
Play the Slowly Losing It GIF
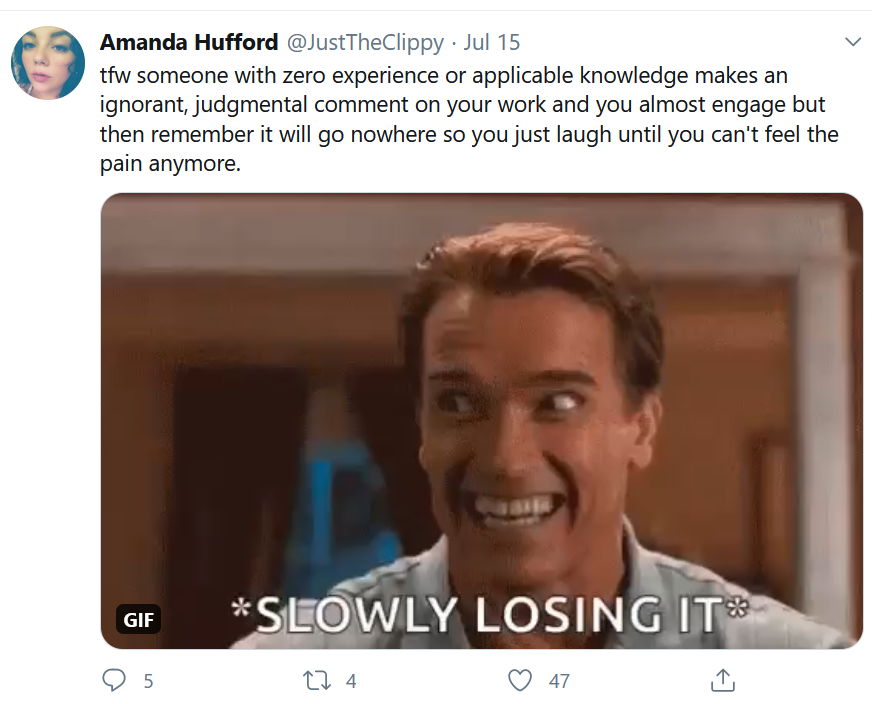tap(482, 421)
